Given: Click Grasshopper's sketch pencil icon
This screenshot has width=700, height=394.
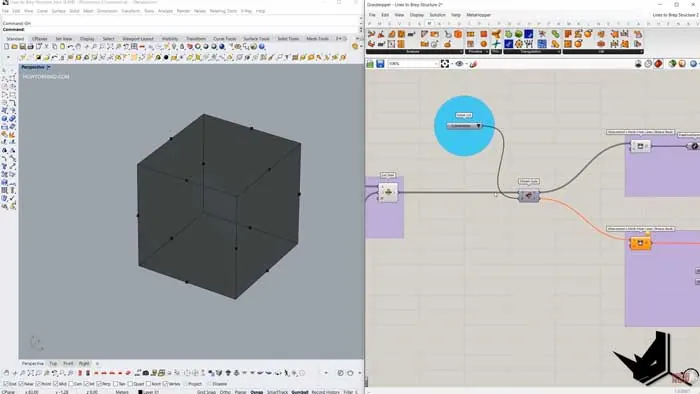Looking at the screenshot, I should pyautogui.click(x=473, y=64).
